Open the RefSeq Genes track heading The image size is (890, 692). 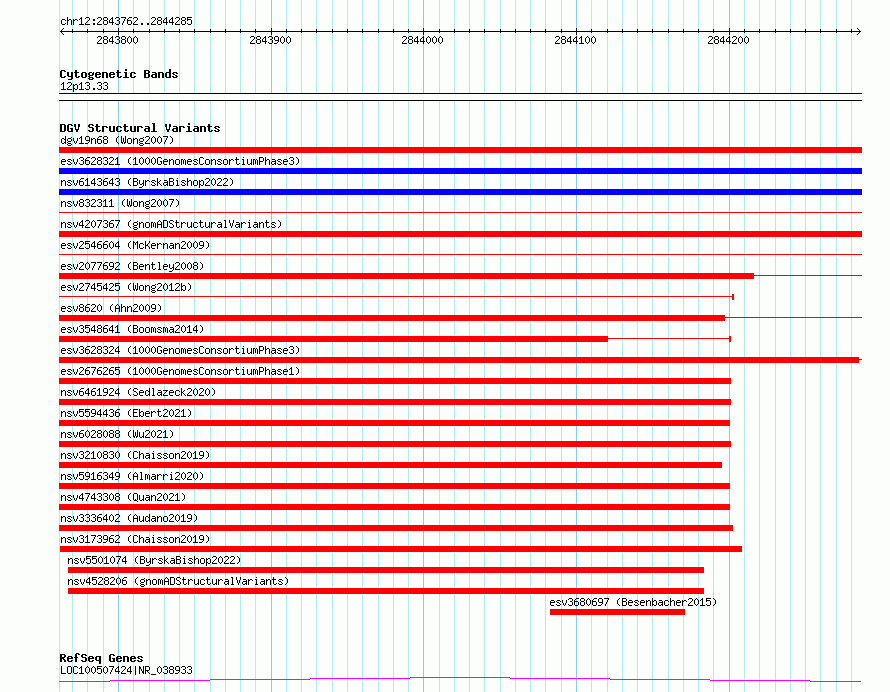pyautogui.click(x=102, y=658)
